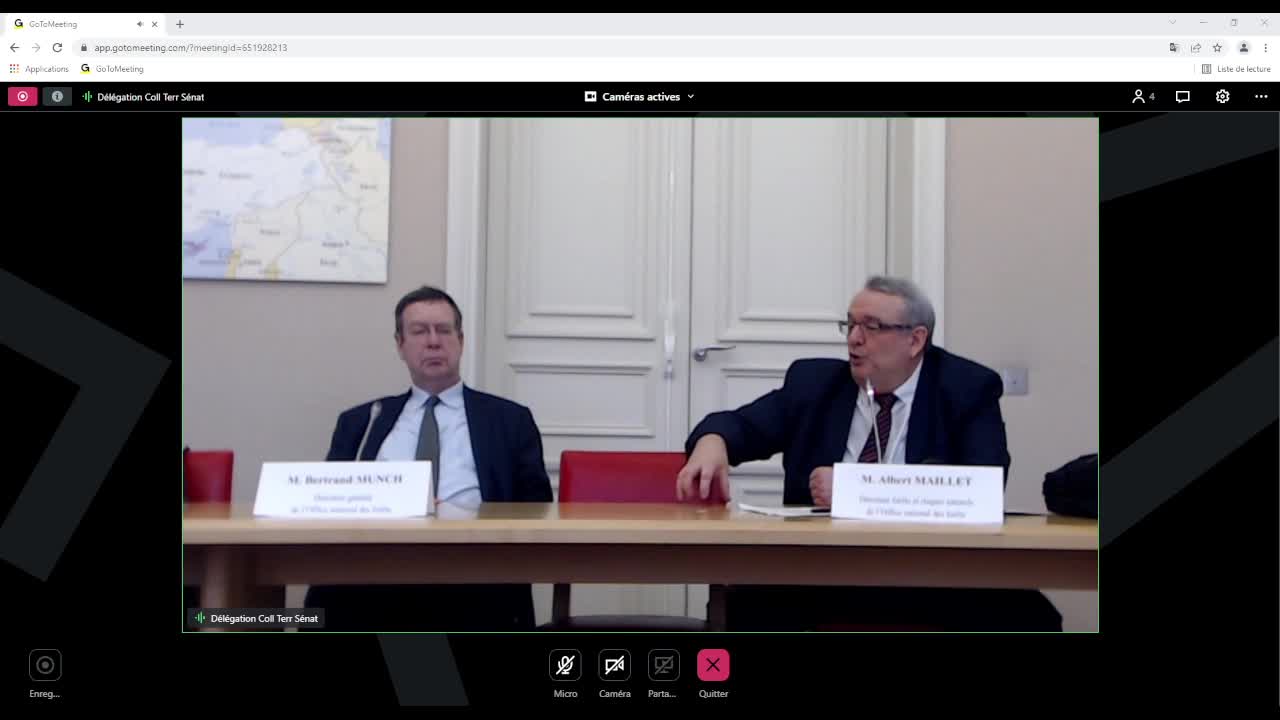This screenshot has width=1280, height=720.
Task: View site lock security information
Action: [x=84, y=47]
